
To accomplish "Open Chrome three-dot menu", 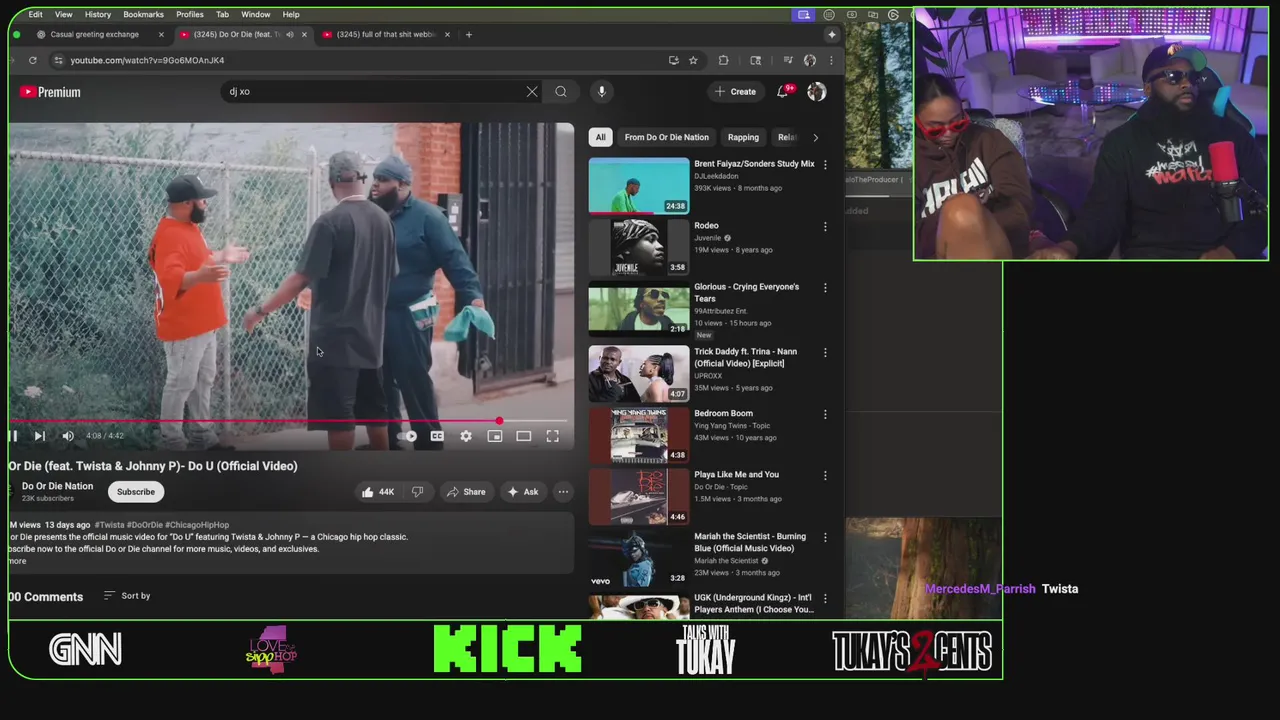I will [831, 60].
